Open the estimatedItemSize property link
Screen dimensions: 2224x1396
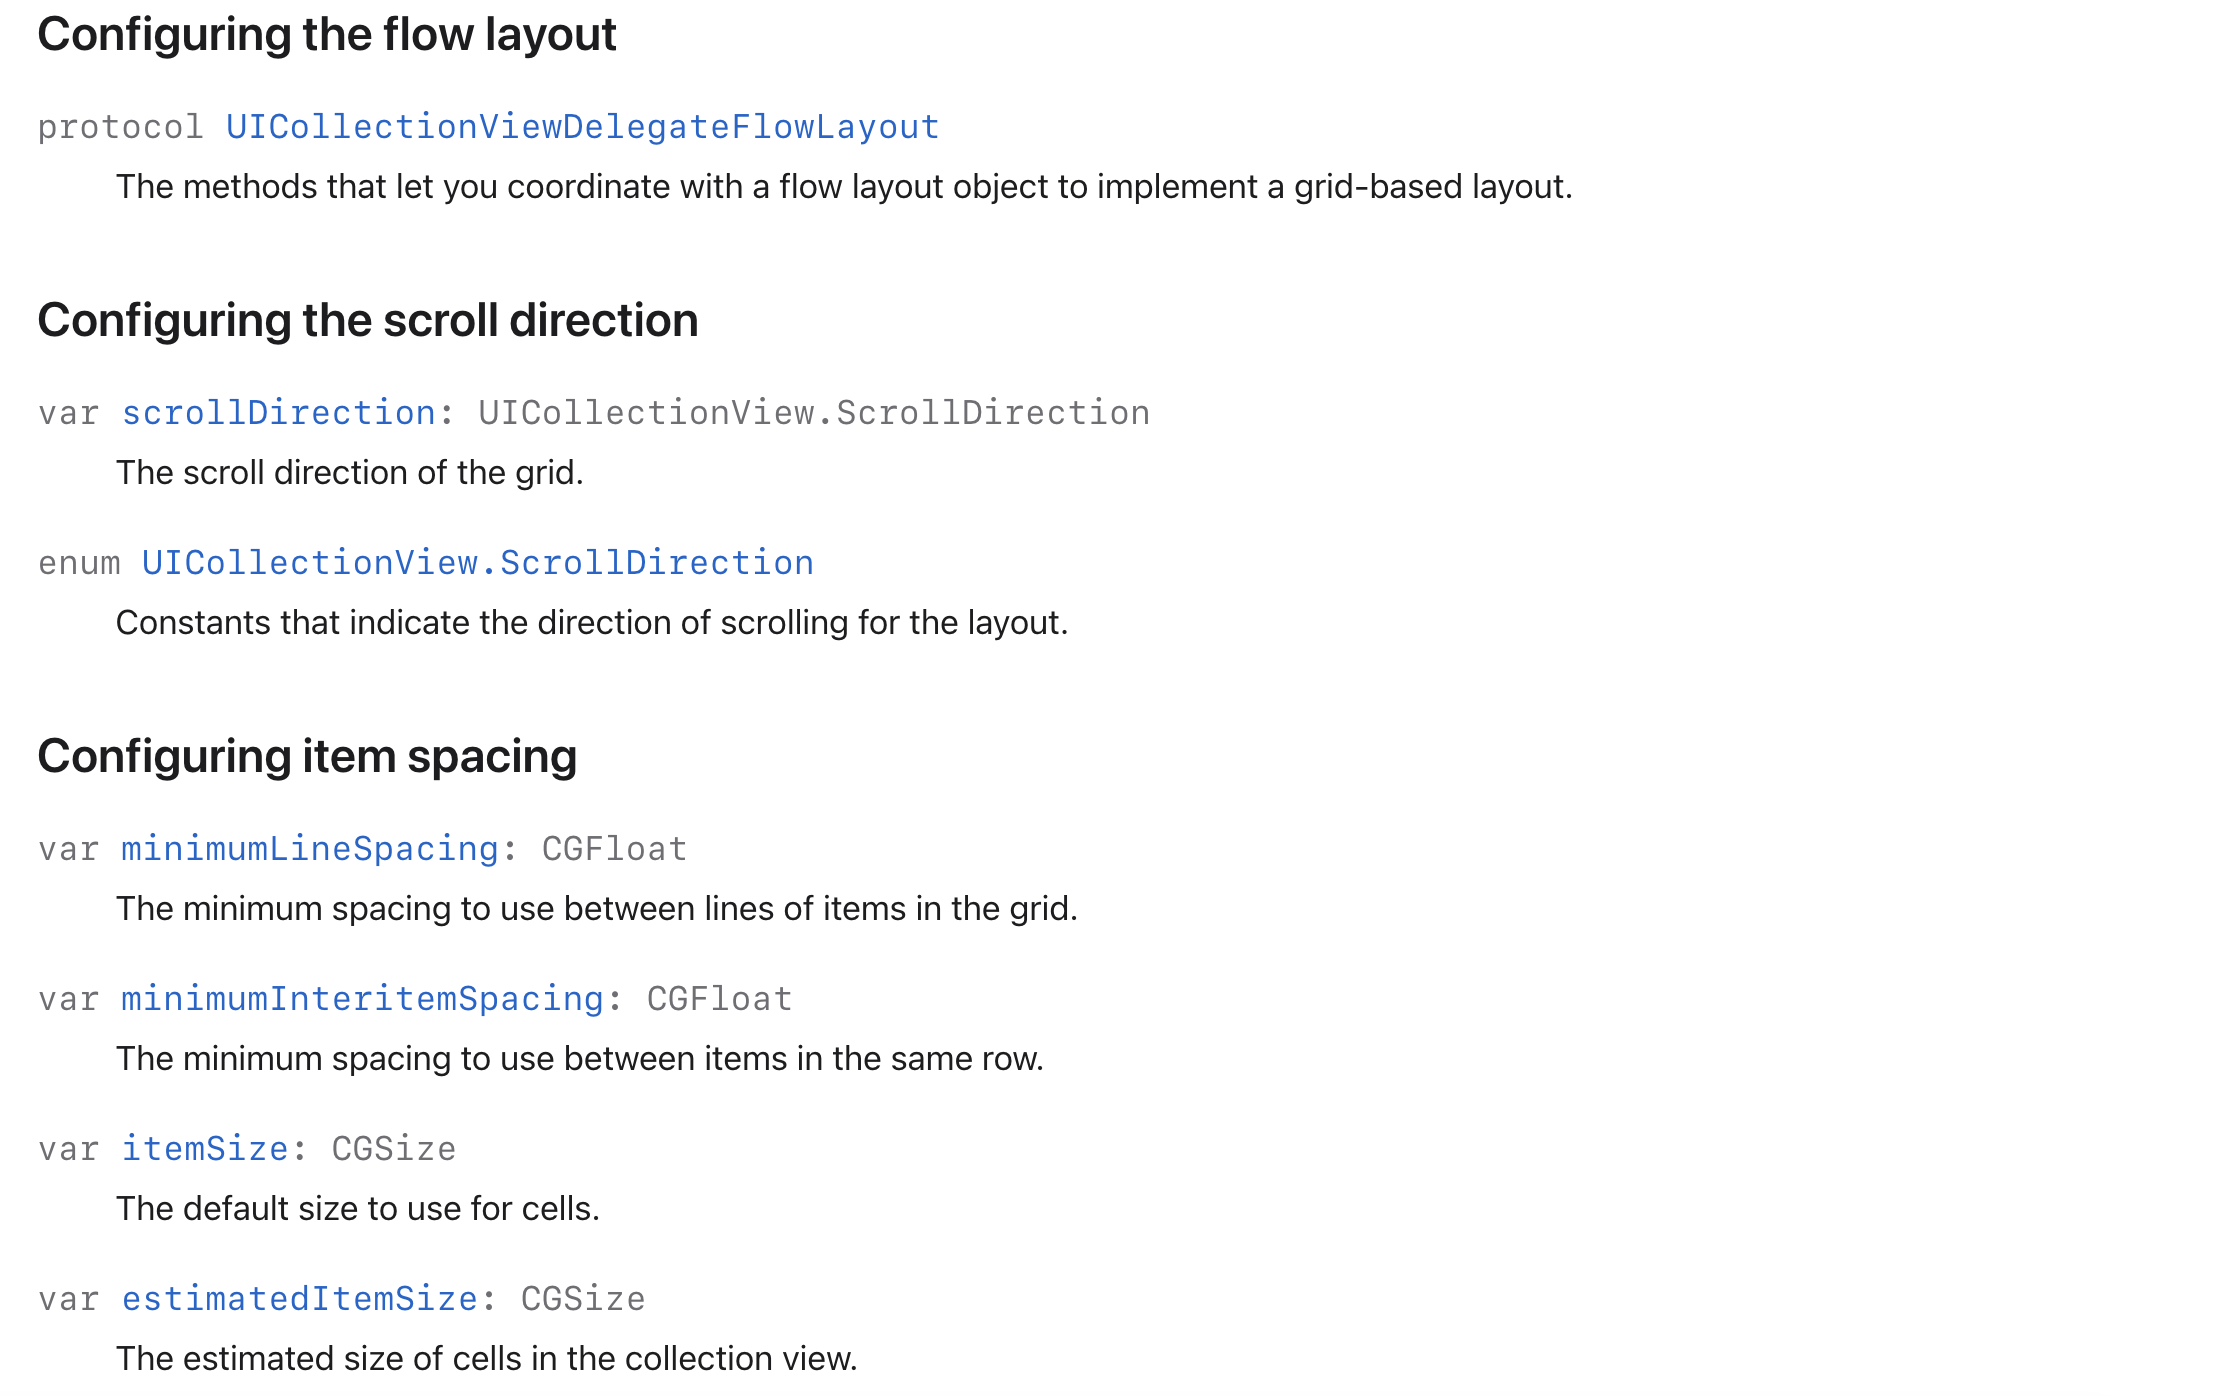(x=299, y=1299)
